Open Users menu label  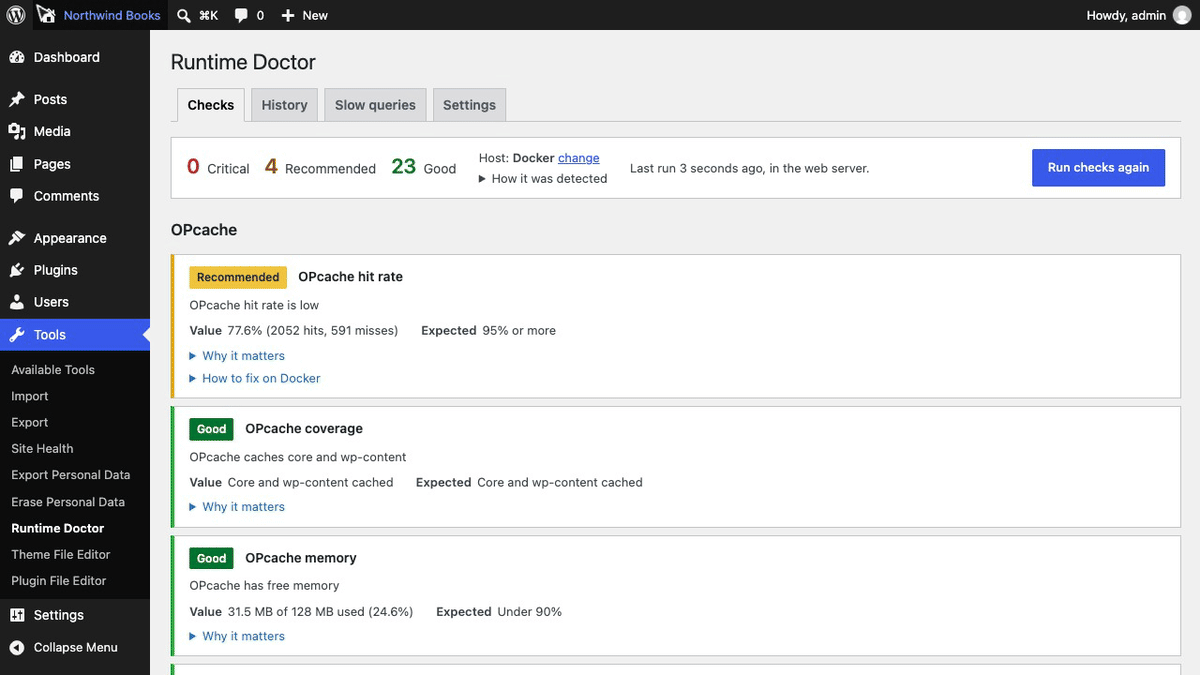(x=51, y=302)
